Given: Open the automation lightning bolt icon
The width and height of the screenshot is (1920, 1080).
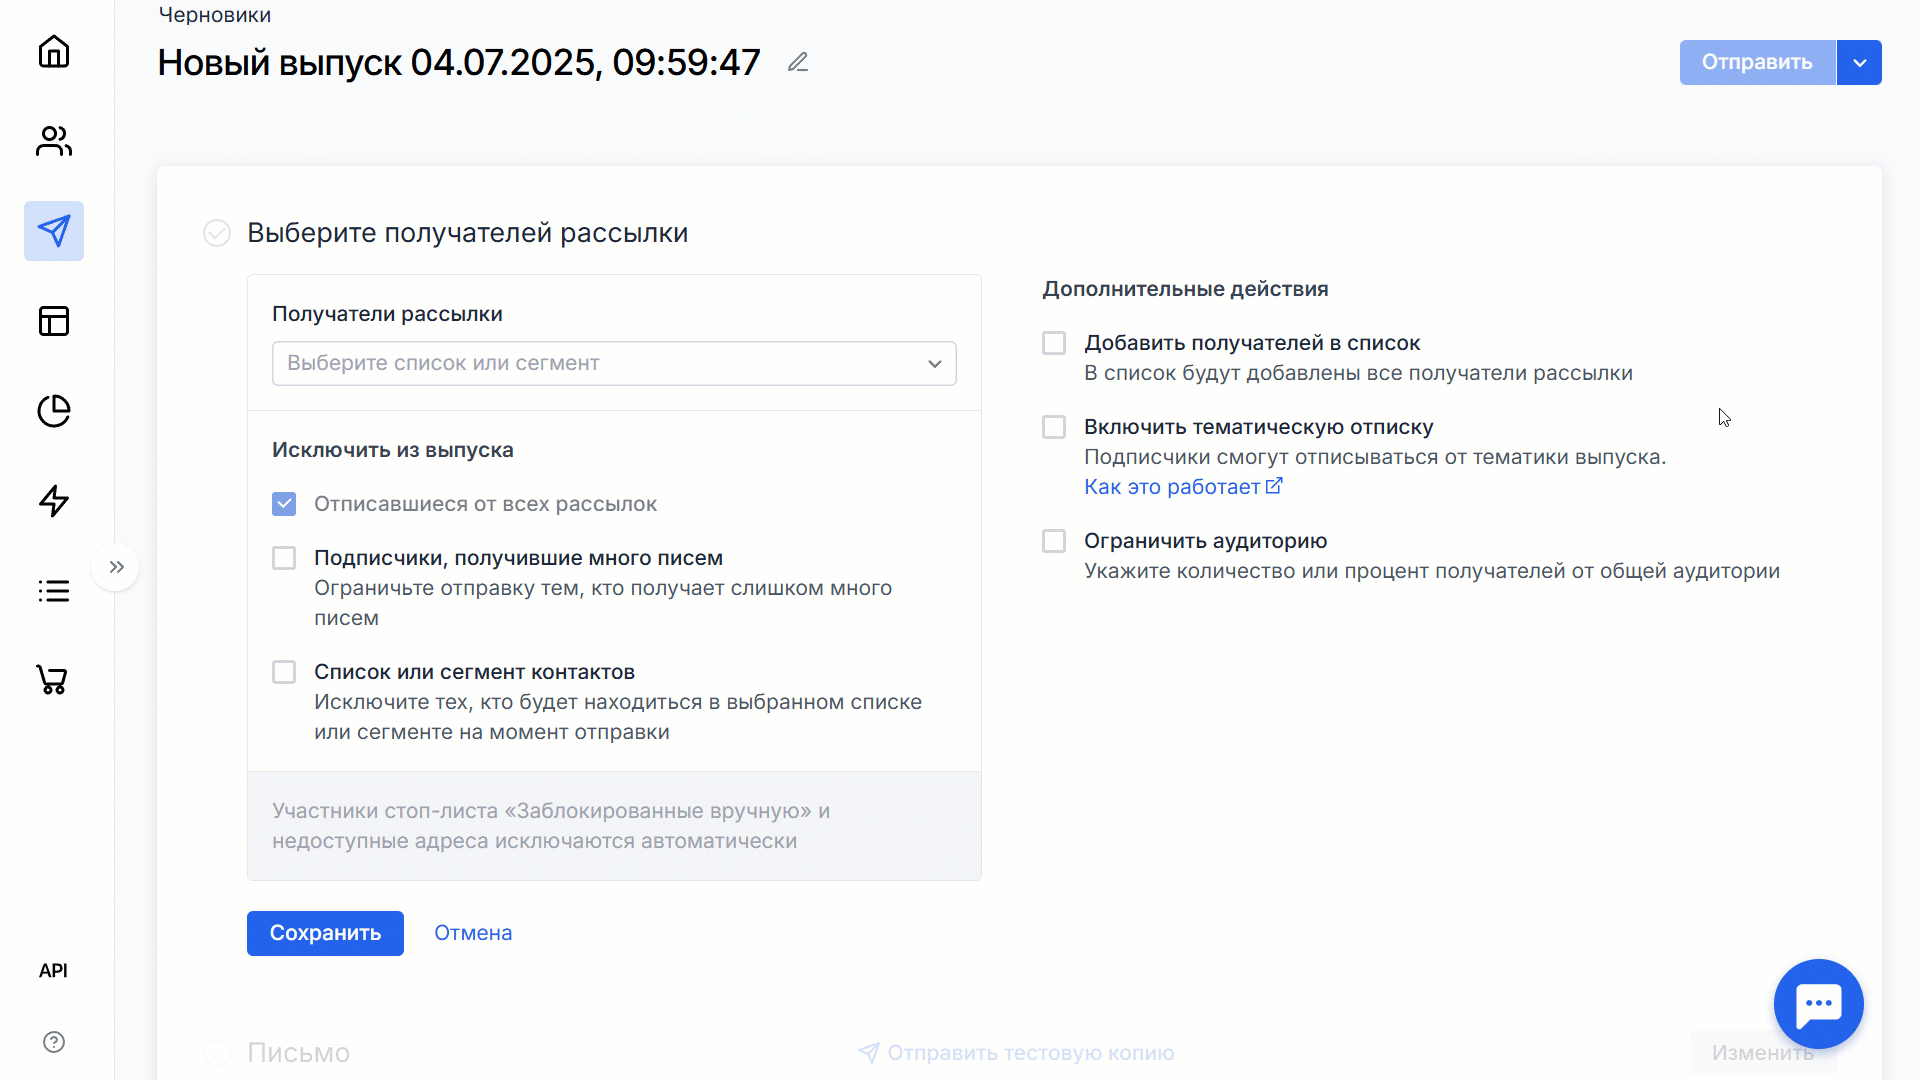Looking at the screenshot, I should click(x=54, y=501).
